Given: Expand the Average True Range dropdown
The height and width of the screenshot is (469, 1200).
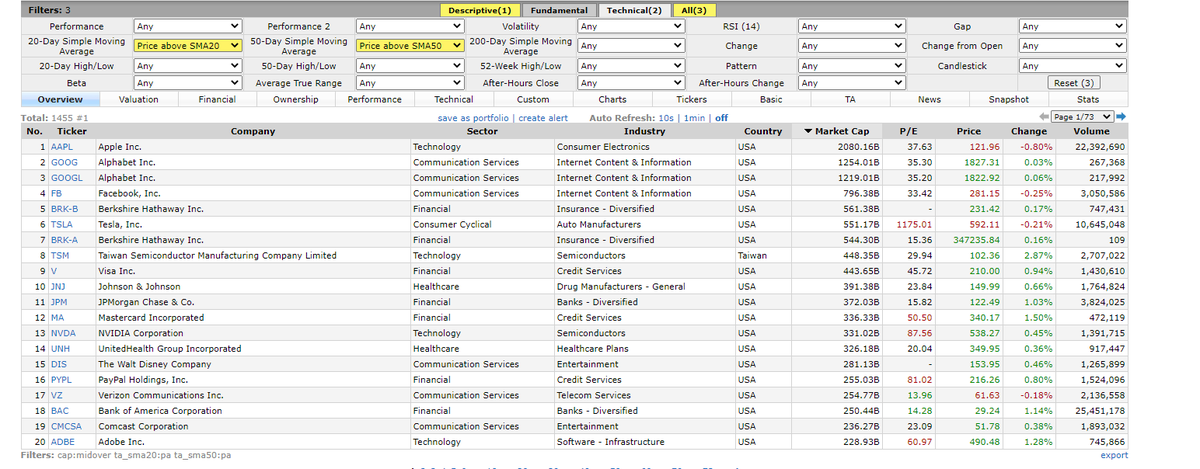Looking at the screenshot, I should click(x=410, y=83).
